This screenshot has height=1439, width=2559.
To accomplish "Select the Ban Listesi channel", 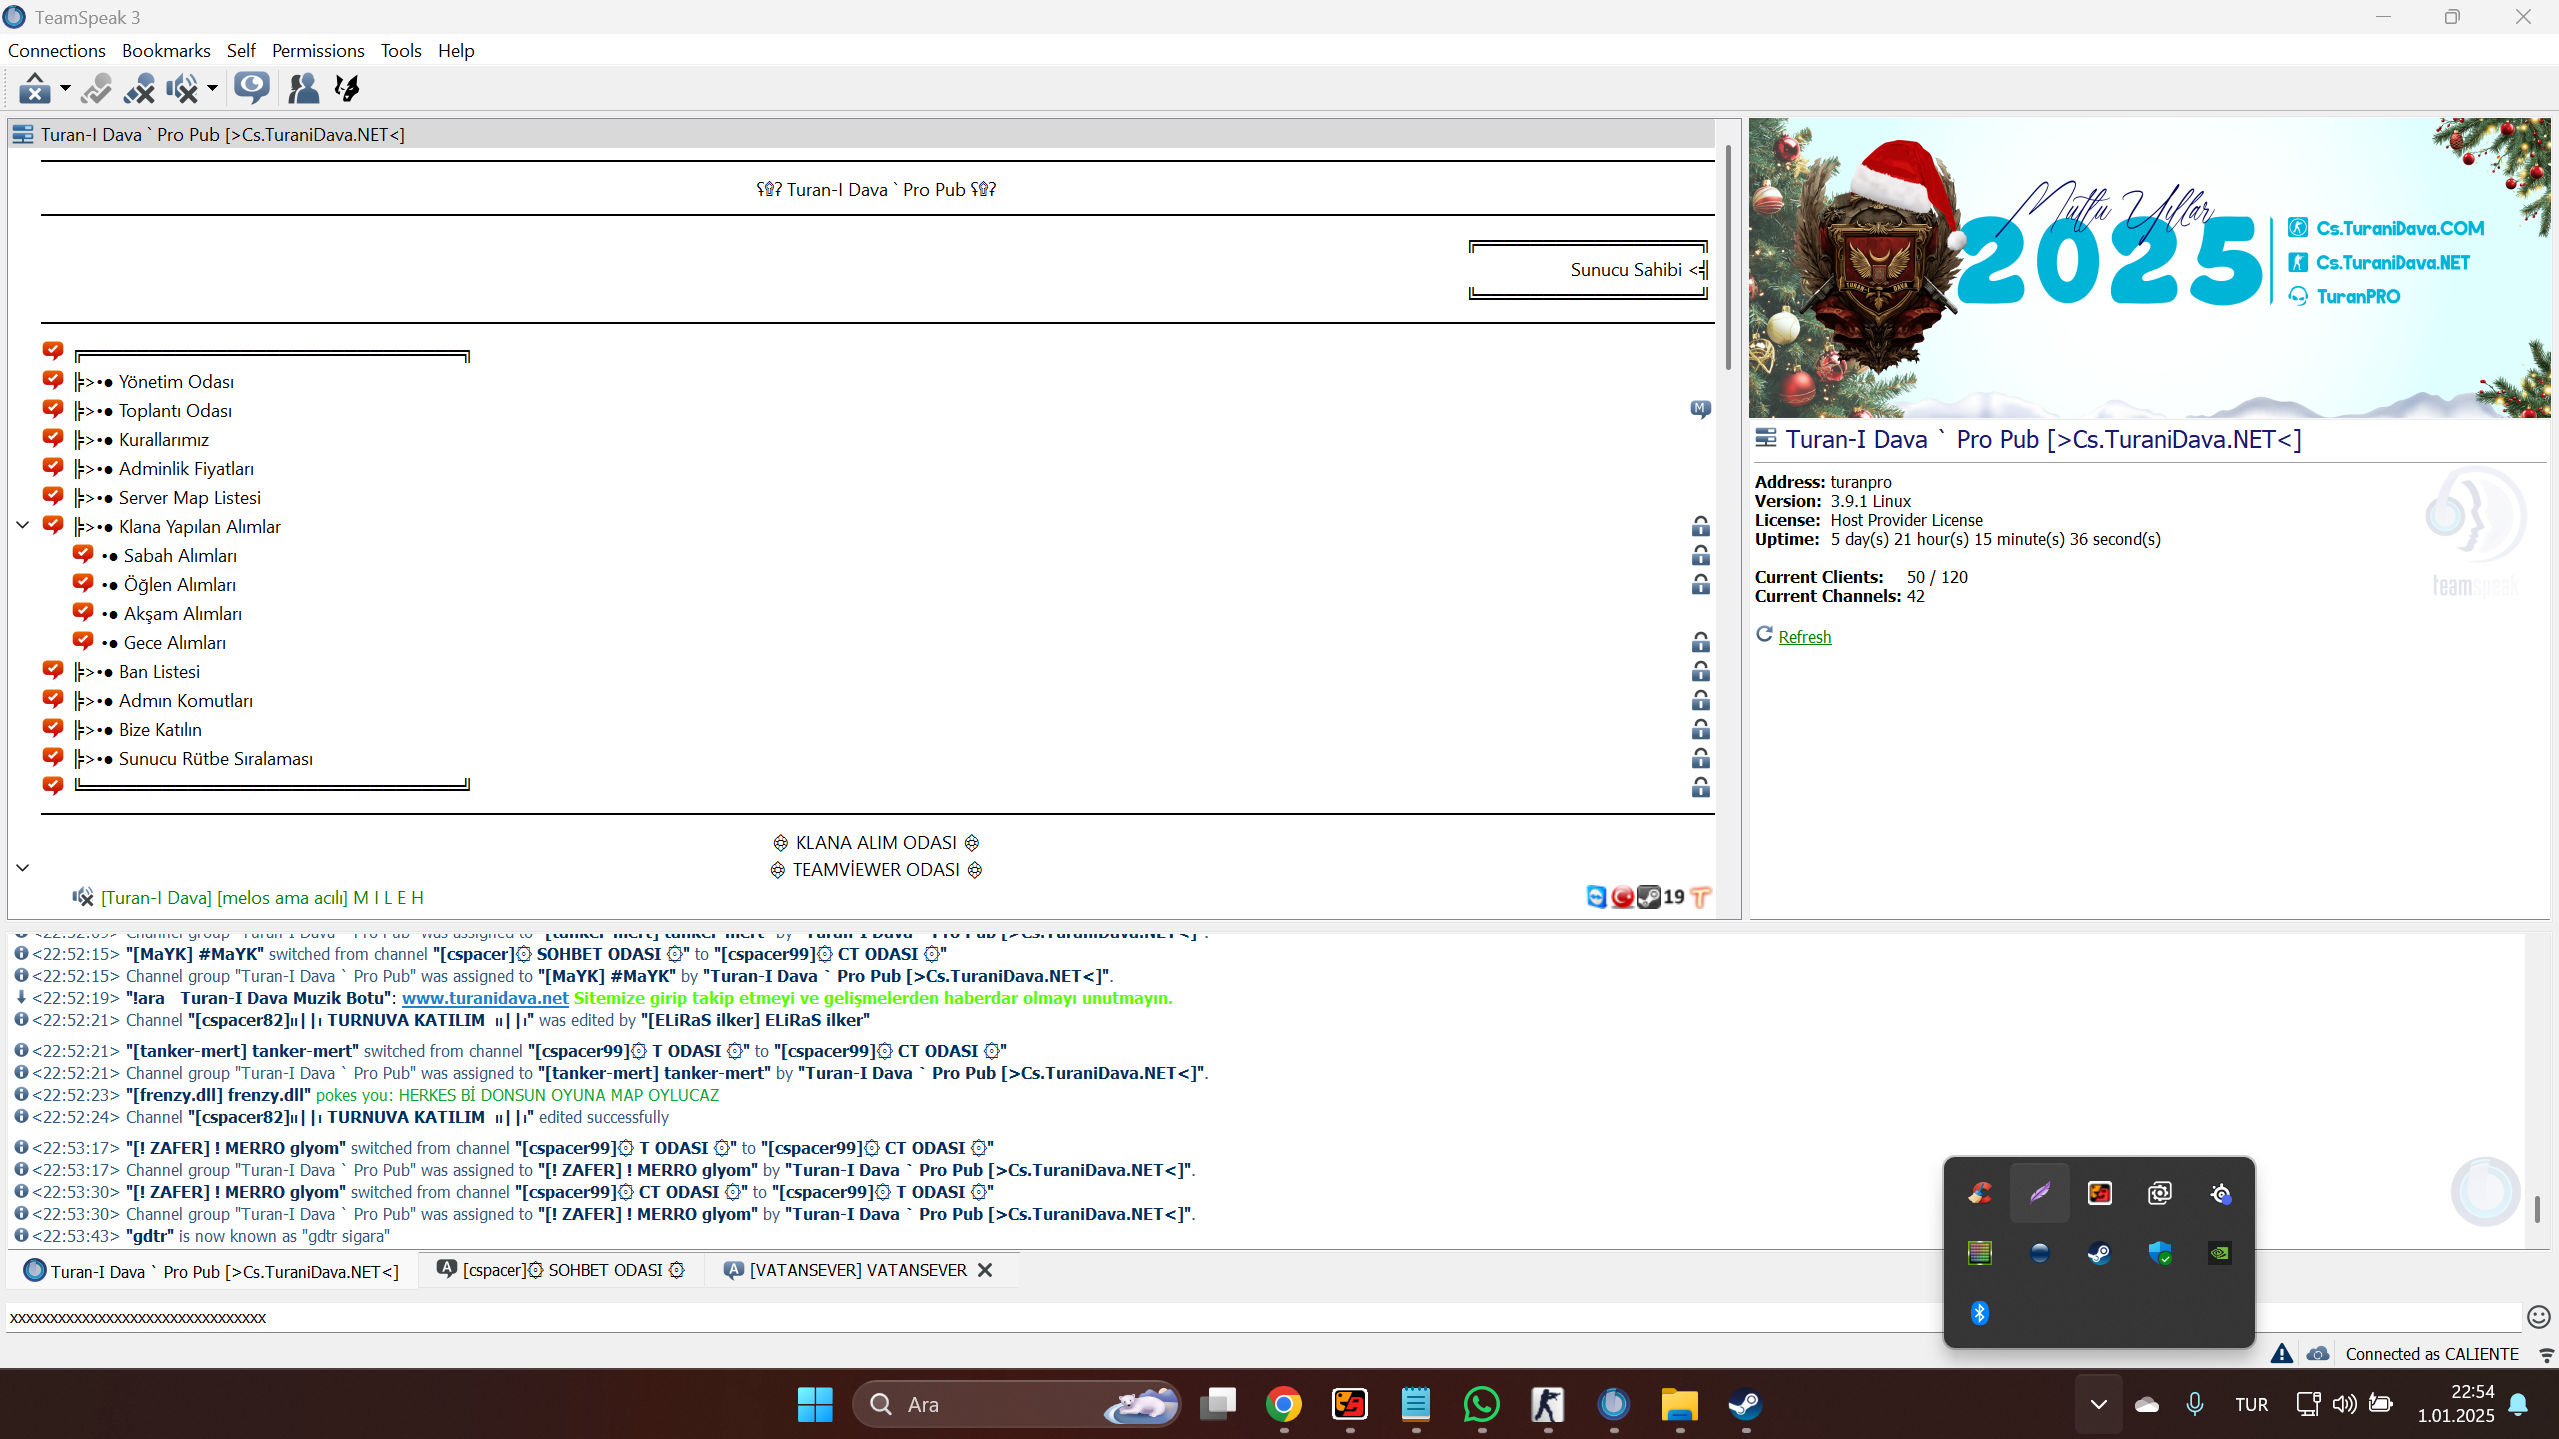I will [159, 671].
